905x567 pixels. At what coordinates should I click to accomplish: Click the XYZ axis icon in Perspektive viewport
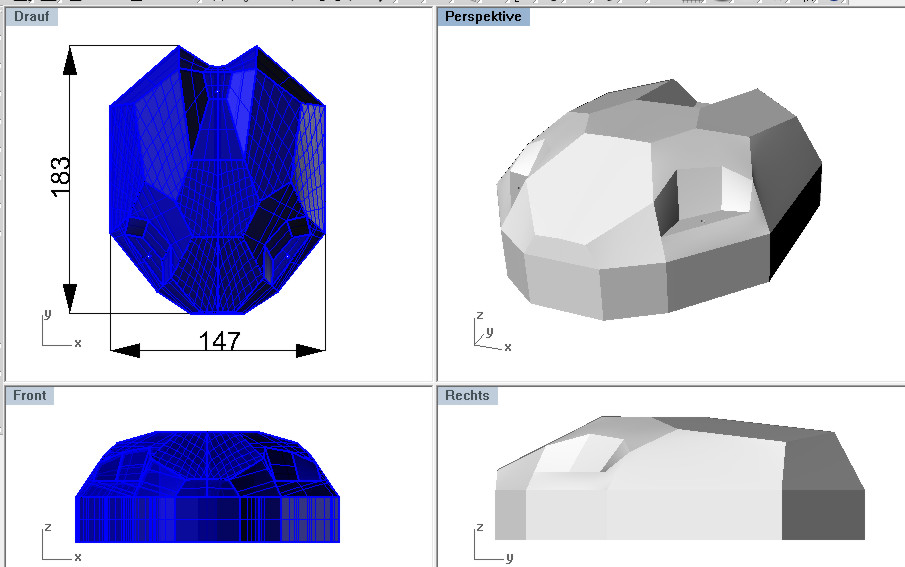coord(488,333)
